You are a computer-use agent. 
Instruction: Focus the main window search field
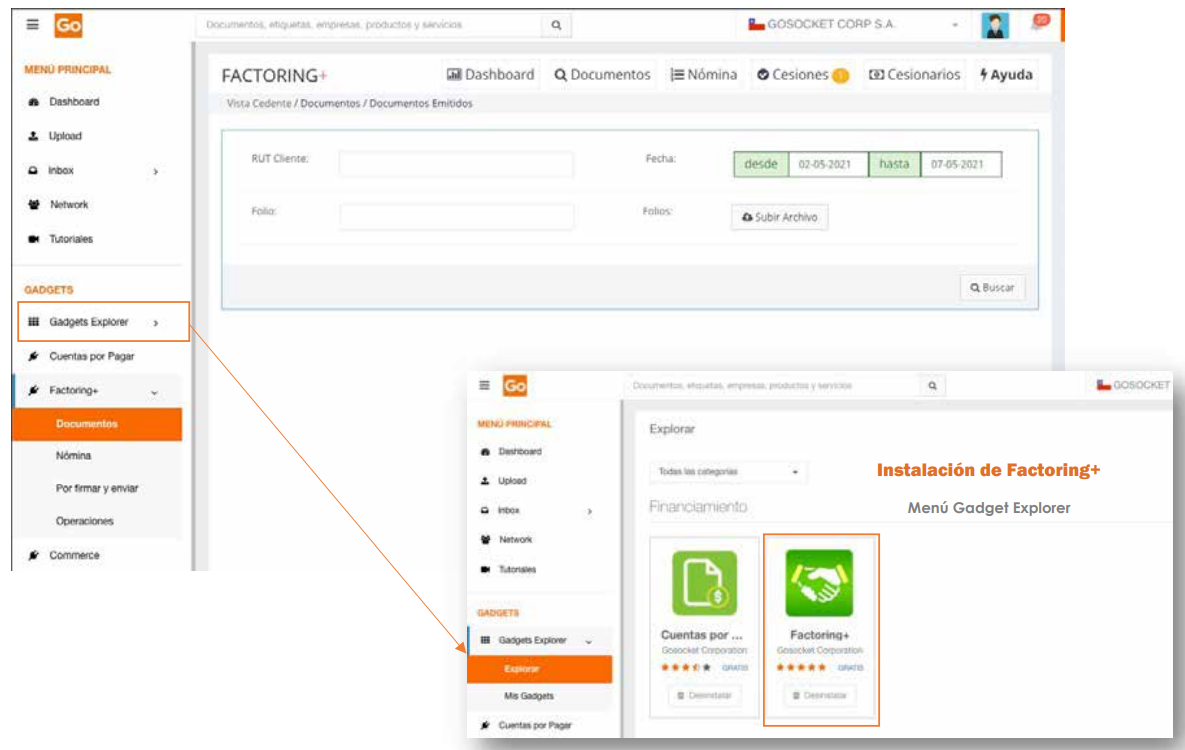[x=369, y=25]
